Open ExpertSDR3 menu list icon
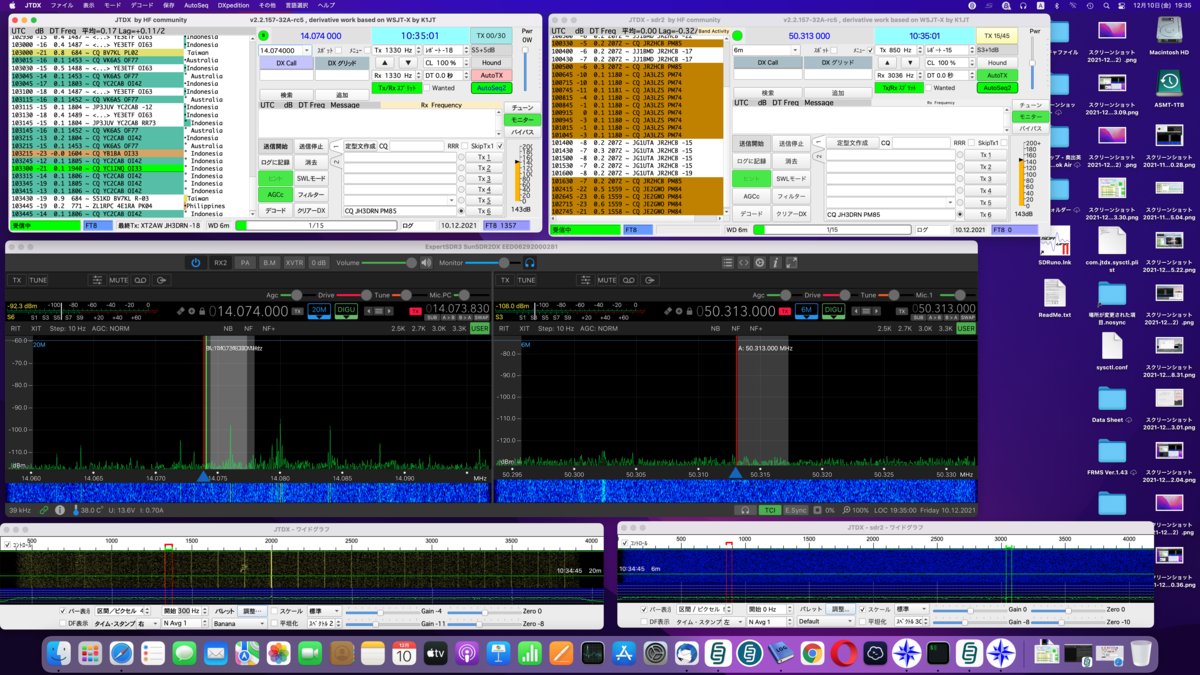This screenshot has width=1200, height=675. (728, 263)
